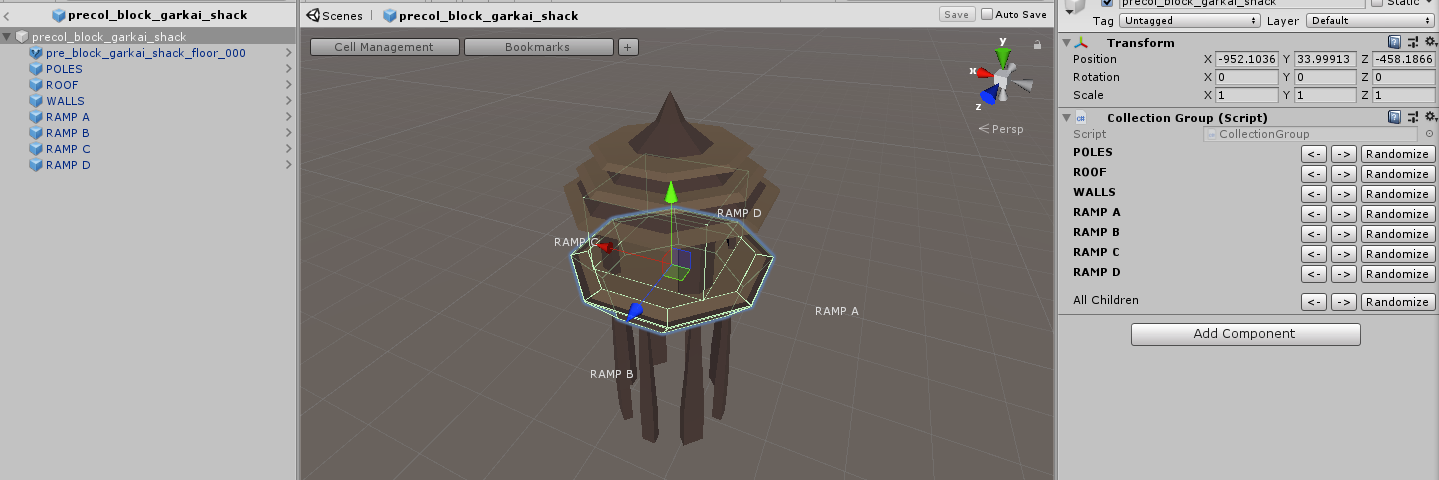The image size is (1439, 480).
Task: Open the Layer dropdown set to Default
Action: (x=1369, y=20)
